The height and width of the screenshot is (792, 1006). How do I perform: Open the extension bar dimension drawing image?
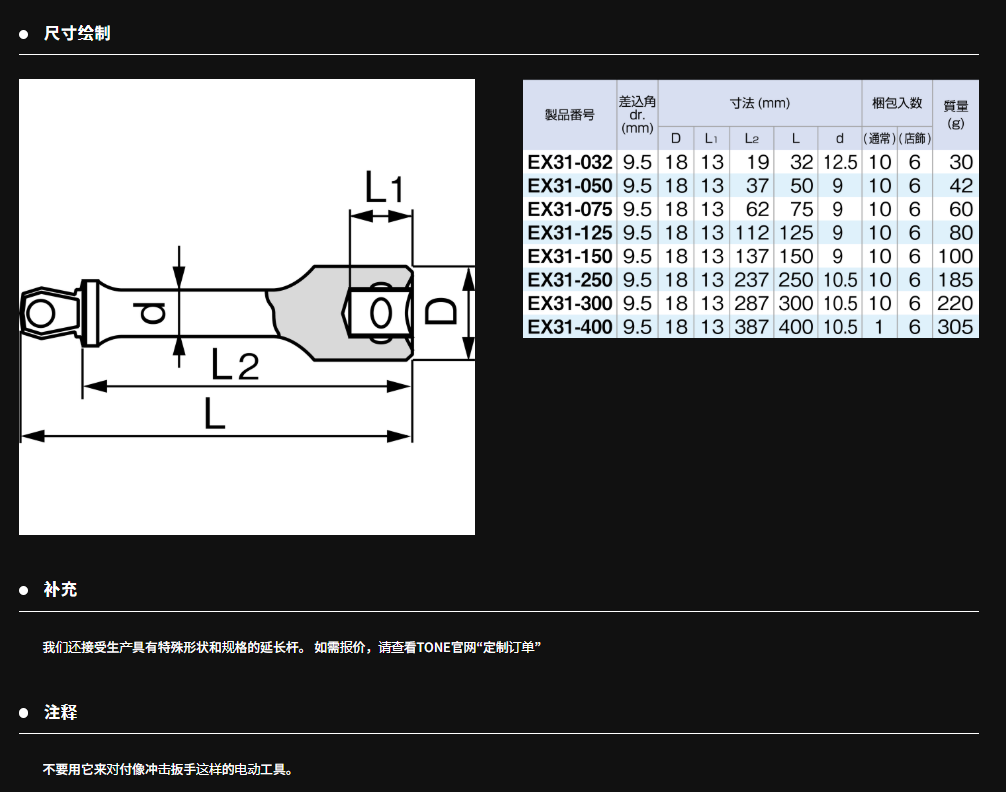click(246, 307)
